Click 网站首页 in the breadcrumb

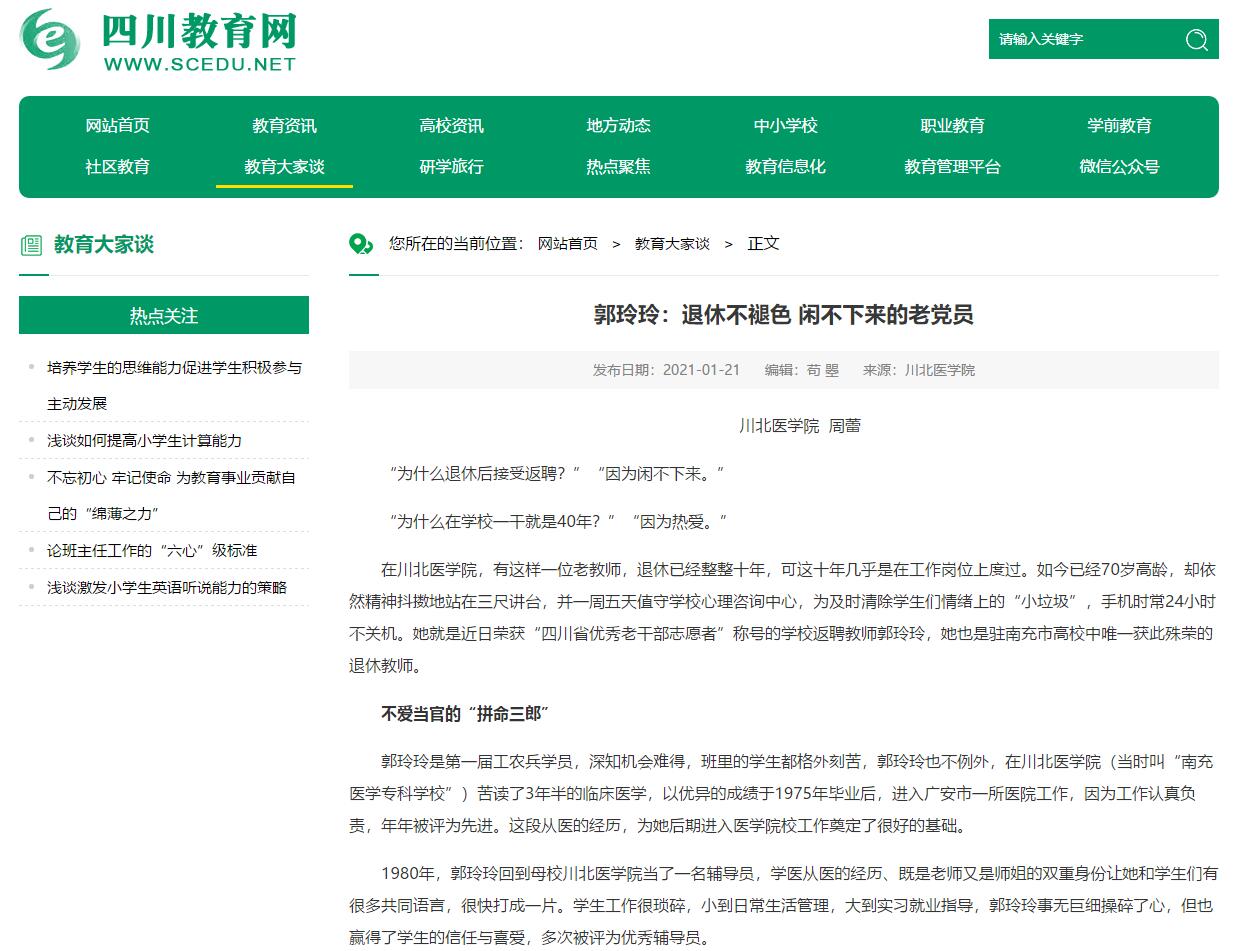(x=567, y=244)
